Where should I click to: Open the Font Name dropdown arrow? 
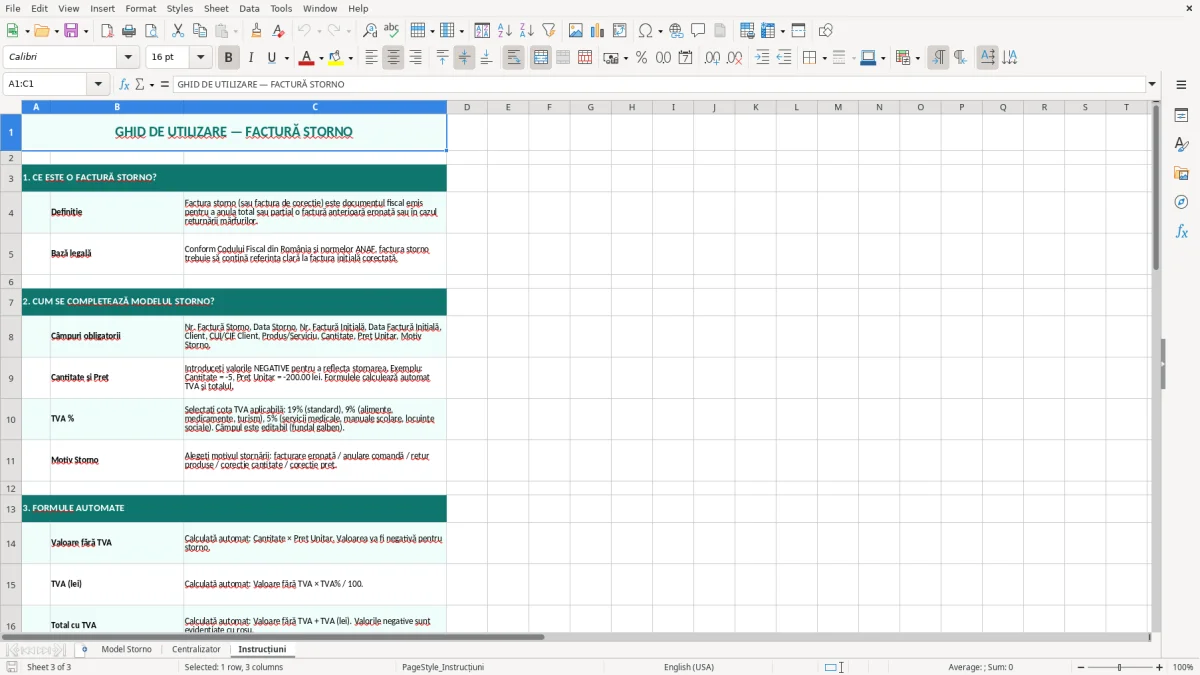pos(128,58)
